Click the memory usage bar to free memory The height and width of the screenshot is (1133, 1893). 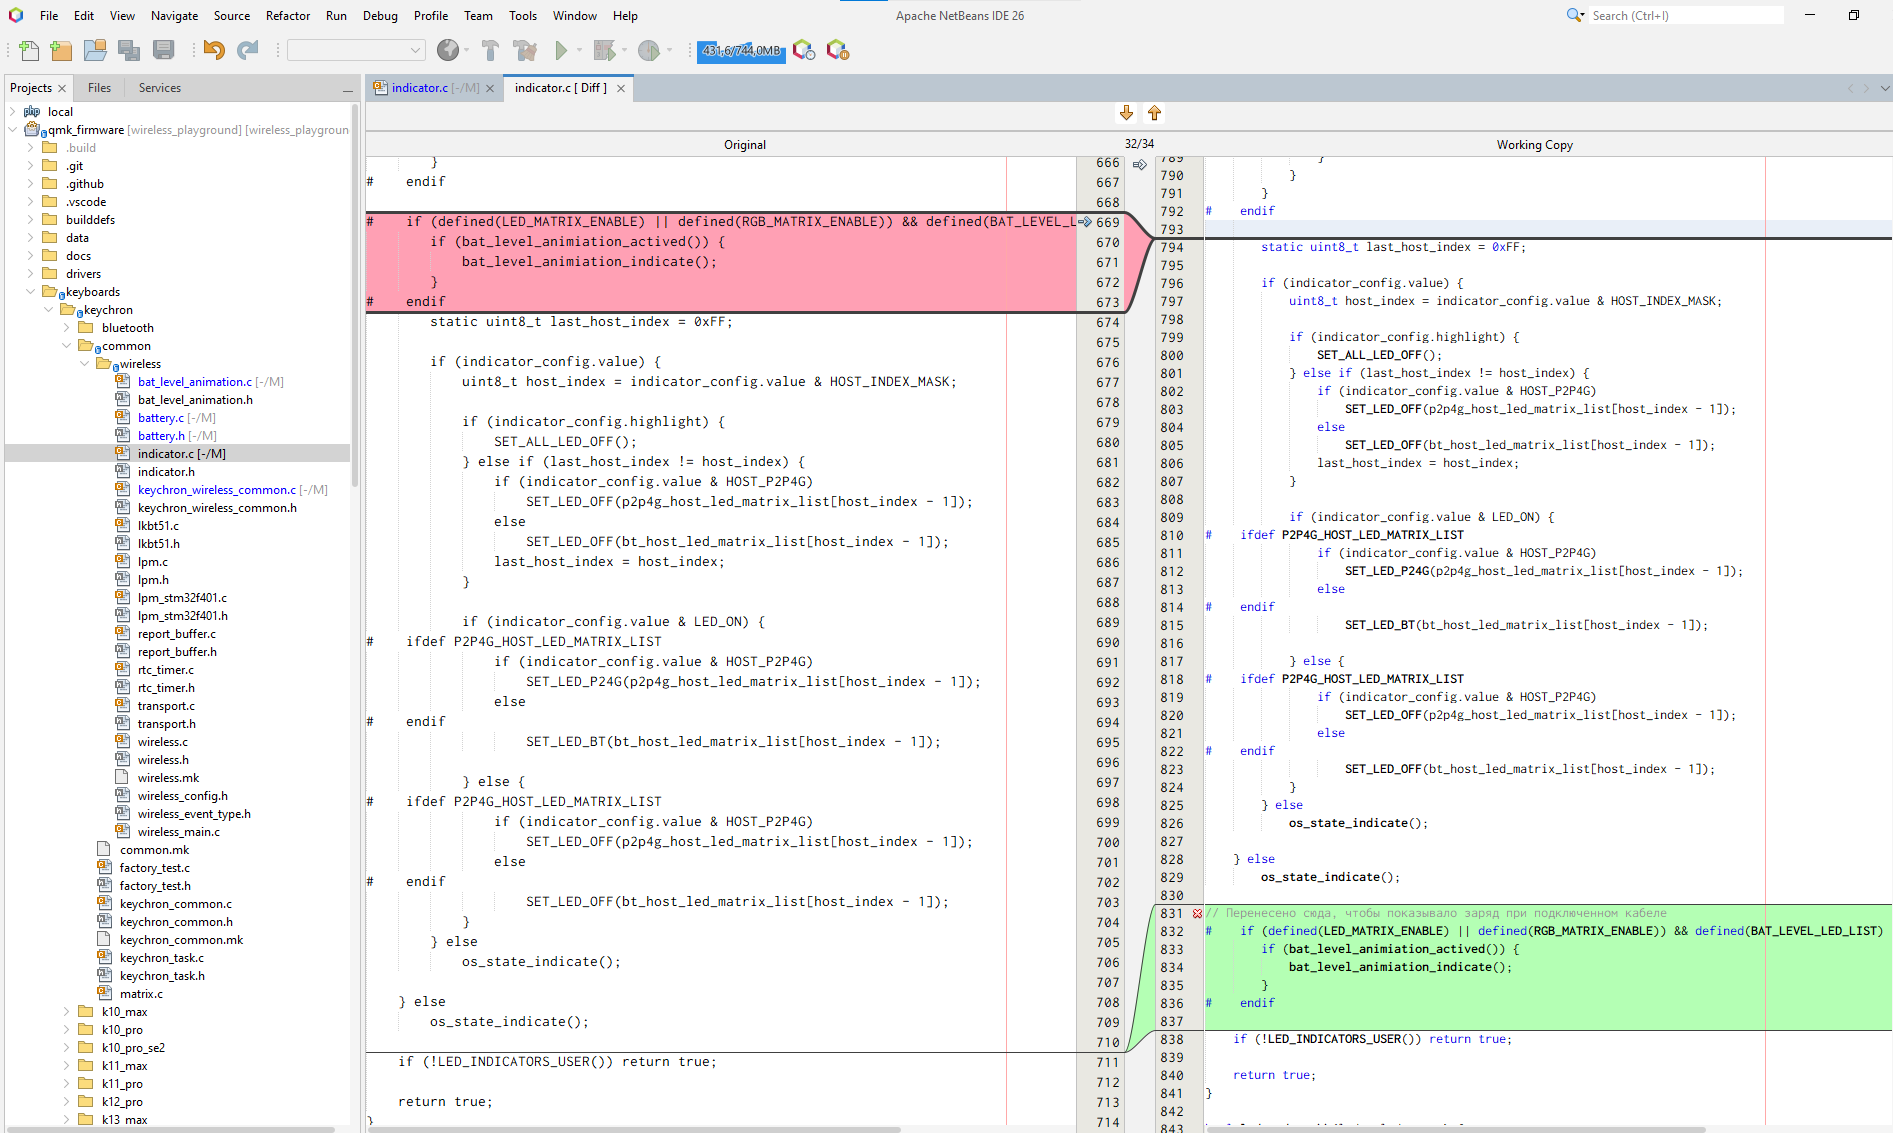pyautogui.click(x=741, y=50)
